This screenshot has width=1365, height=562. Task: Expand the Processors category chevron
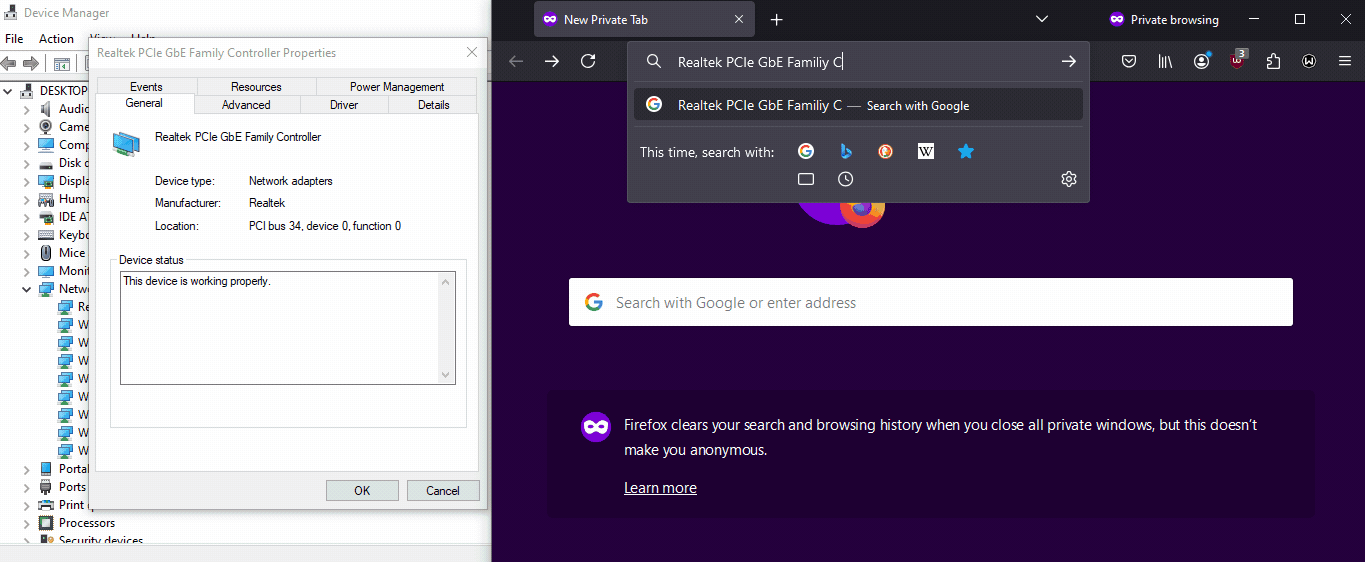(27, 523)
